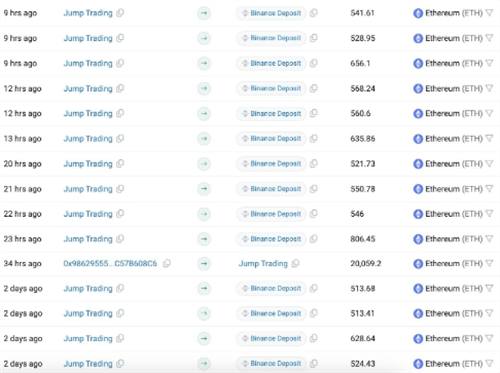Click the Ethereum logo in 568.24 row
This screenshot has height=373, width=500.
pyautogui.click(x=418, y=89)
